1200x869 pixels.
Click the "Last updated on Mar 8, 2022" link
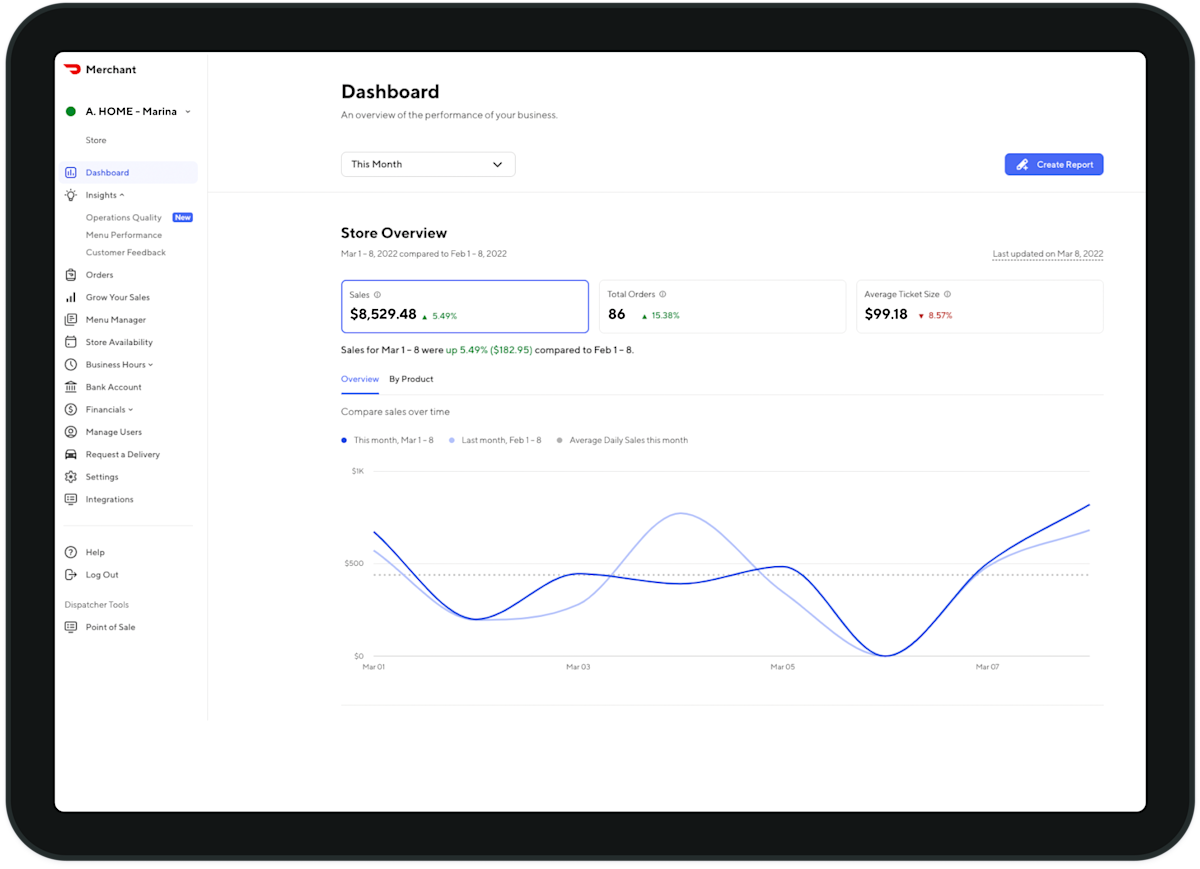pyautogui.click(x=1047, y=253)
